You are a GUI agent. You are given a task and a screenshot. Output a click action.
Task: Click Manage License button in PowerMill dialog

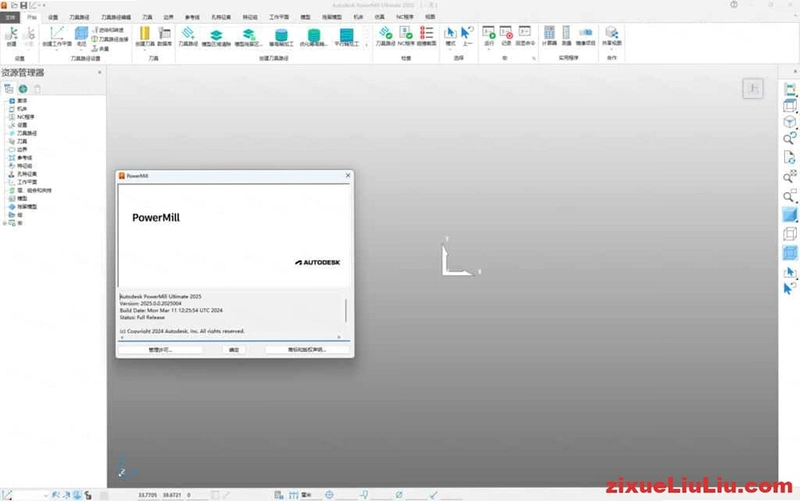pyautogui.click(x=160, y=349)
